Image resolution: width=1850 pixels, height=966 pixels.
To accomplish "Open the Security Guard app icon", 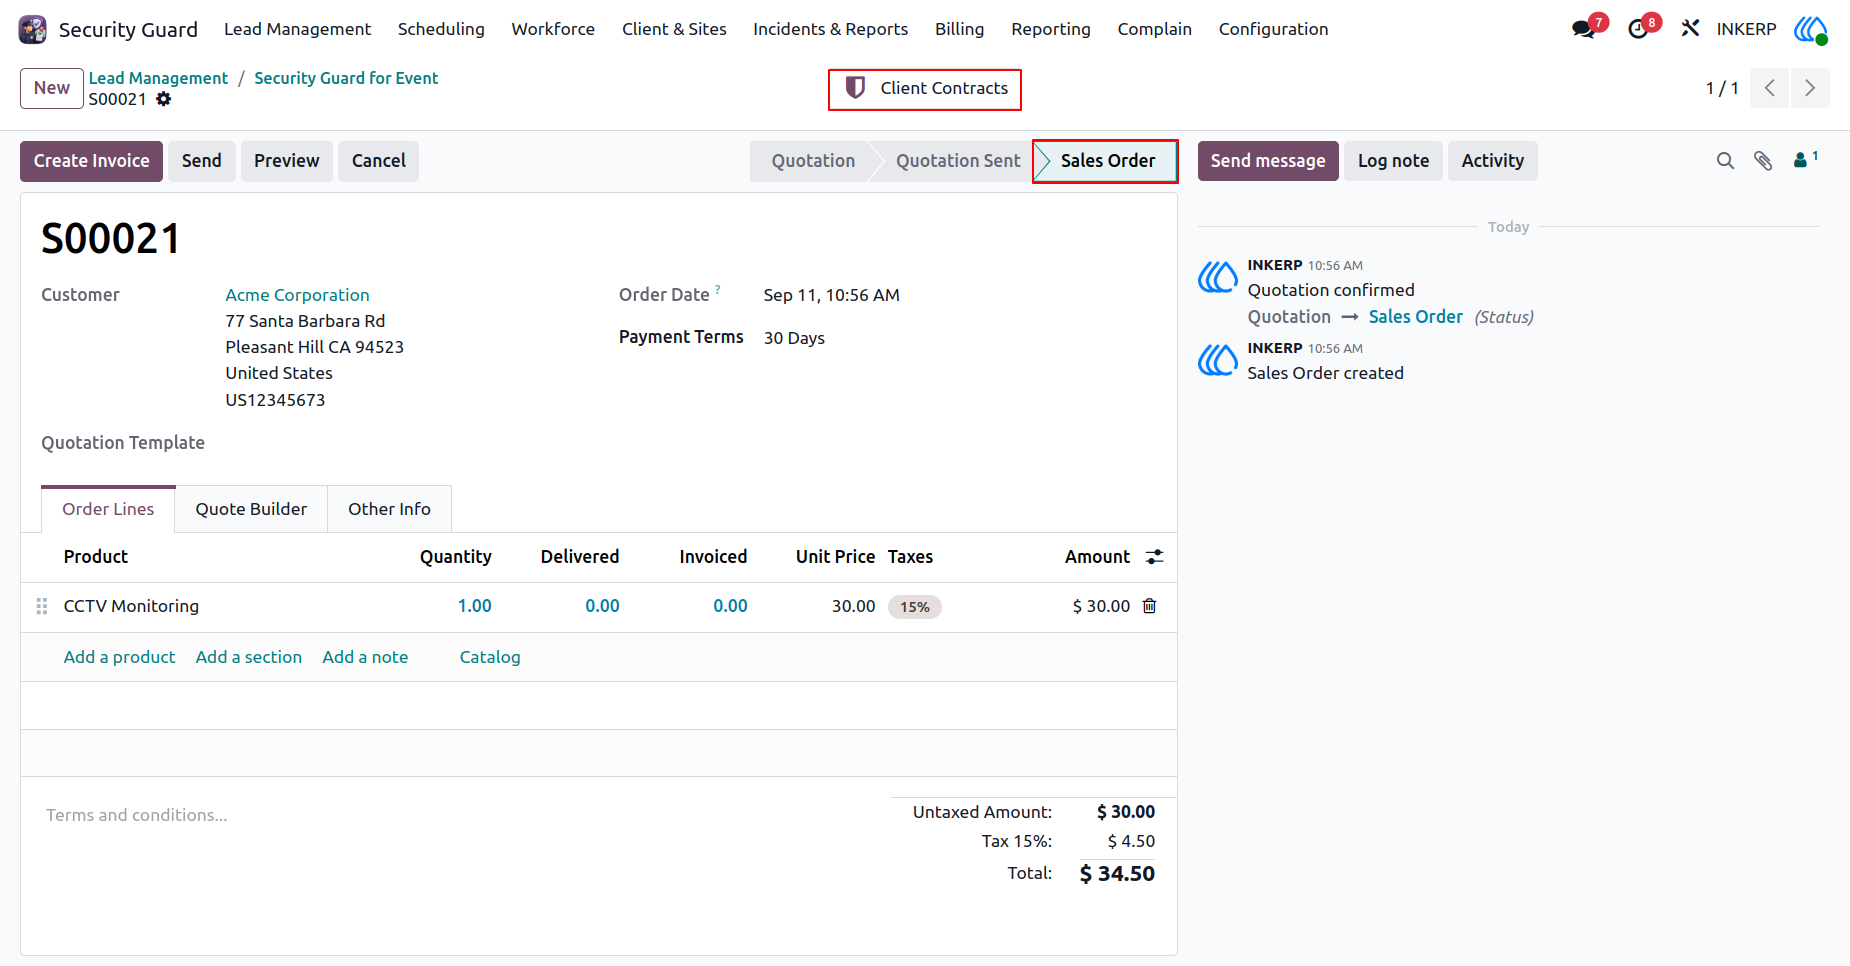I will [32, 29].
